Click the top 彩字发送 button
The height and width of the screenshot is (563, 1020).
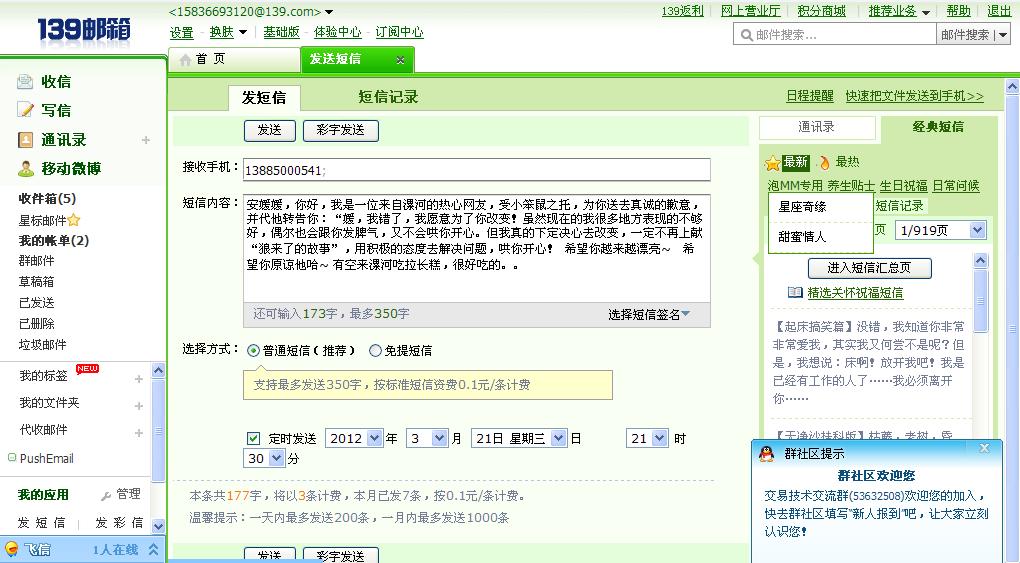pos(340,130)
